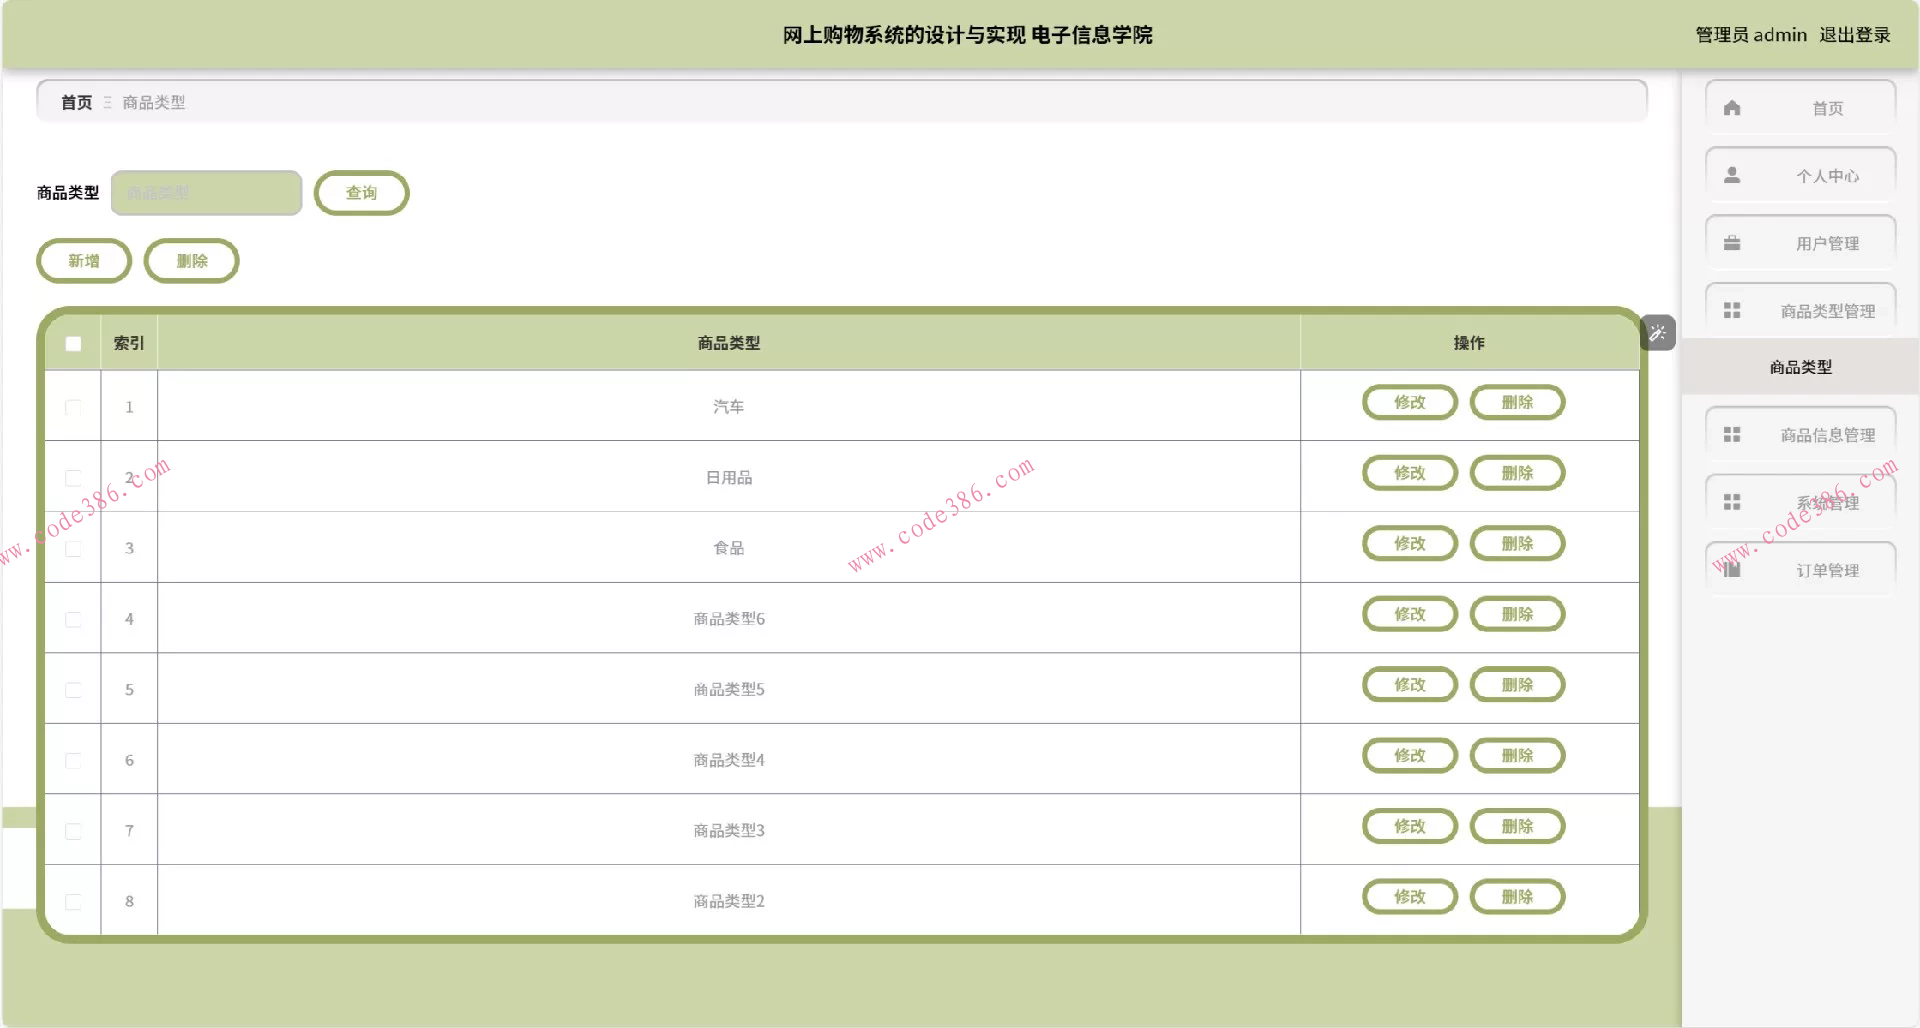Click 修改 for row 商品类型2
This screenshot has width=1920, height=1028.
pyautogui.click(x=1410, y=897)
